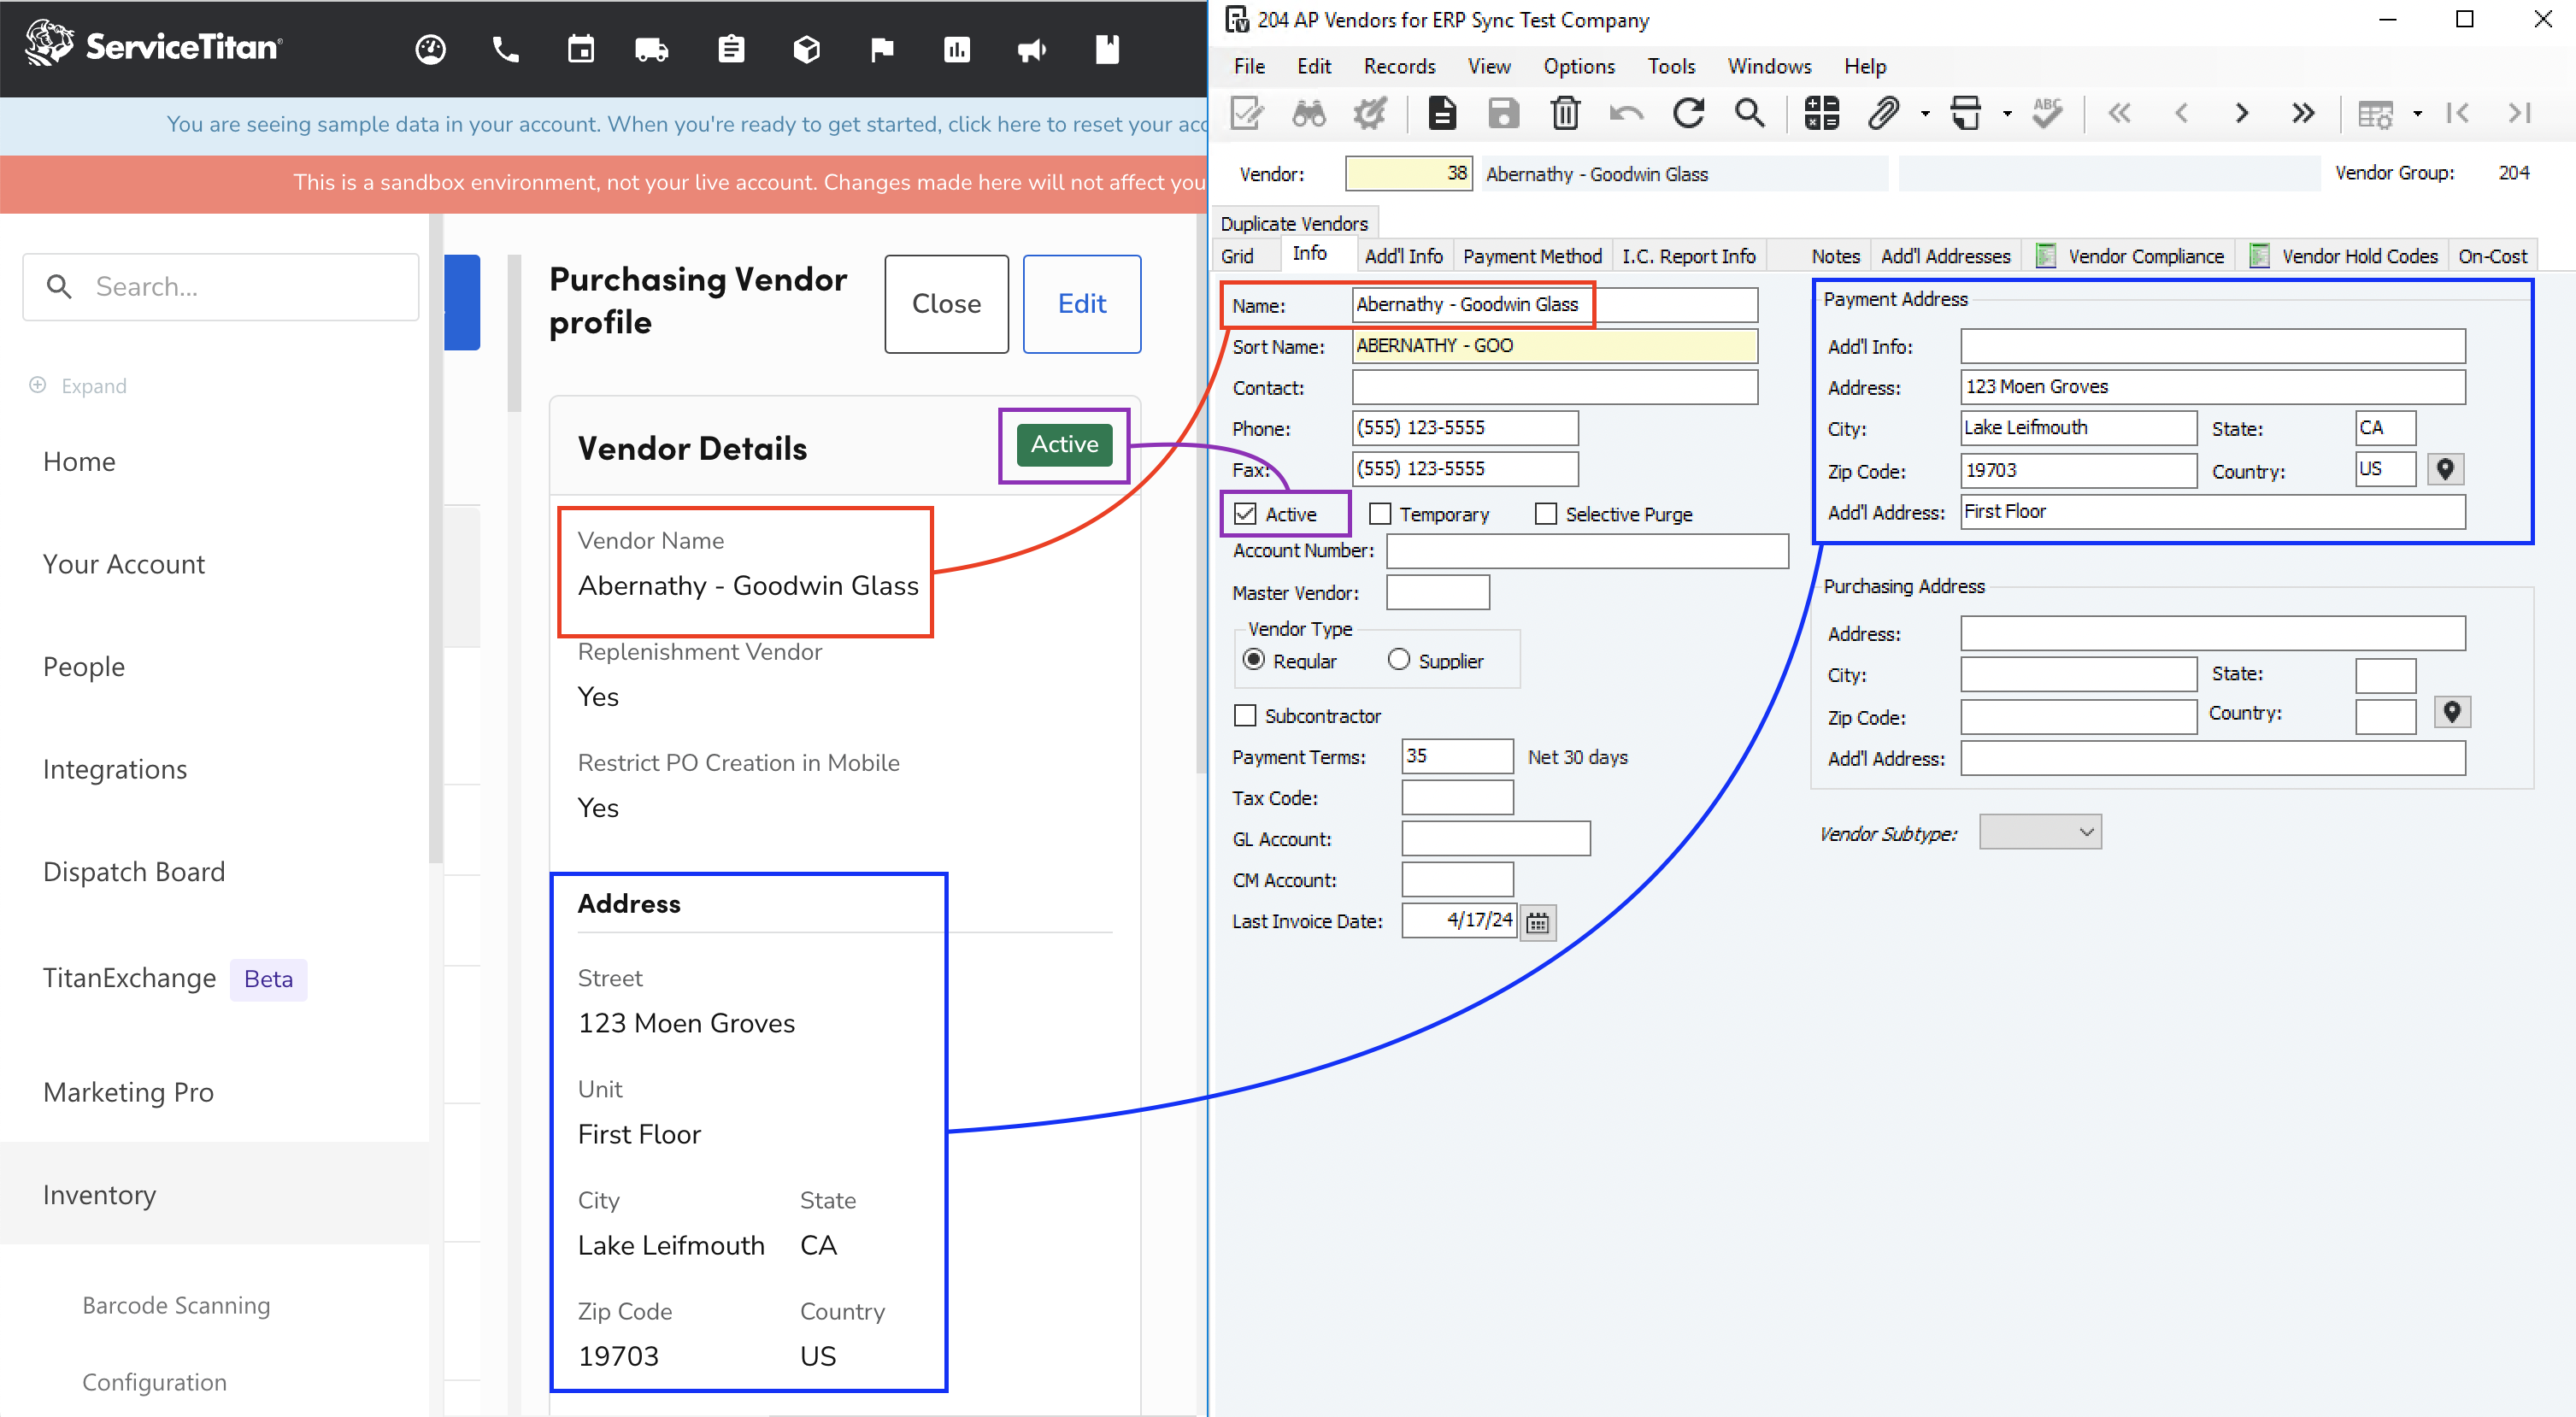The width and height of the screenshot is (2576, 1417).
Task: Click the GL Account field
Action: [x=1496, y=838]
